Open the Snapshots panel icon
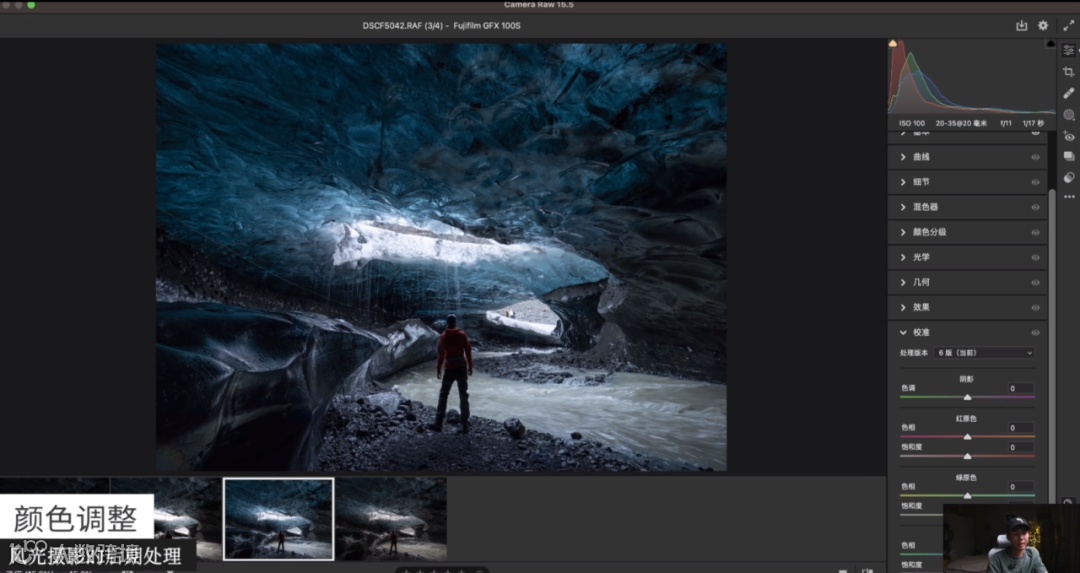The image size is (1080, 573). [x=1069, y=157]
